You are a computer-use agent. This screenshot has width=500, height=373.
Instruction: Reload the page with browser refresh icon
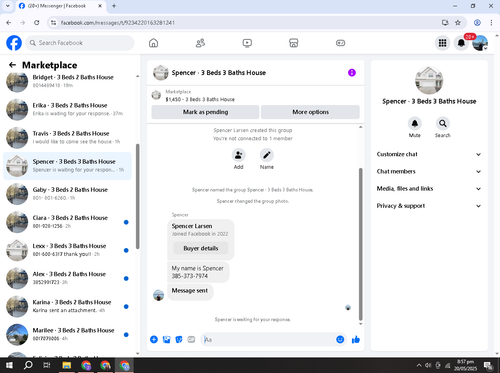pos(37,23)
